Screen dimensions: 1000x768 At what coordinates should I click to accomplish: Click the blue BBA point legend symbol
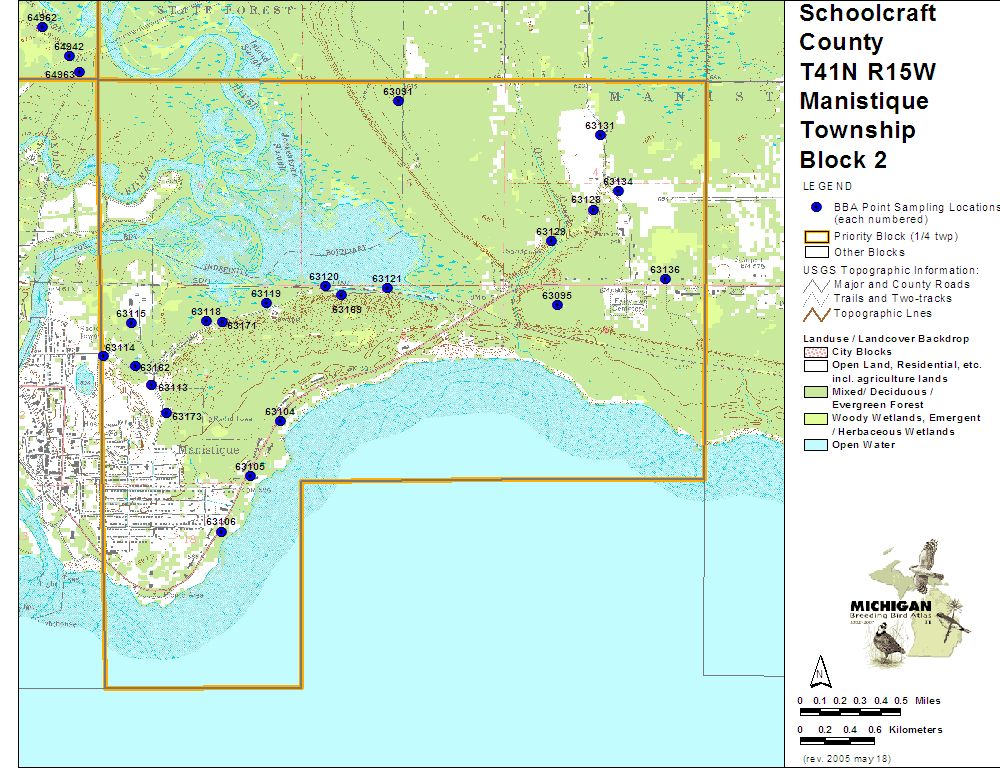coord(816,207)
